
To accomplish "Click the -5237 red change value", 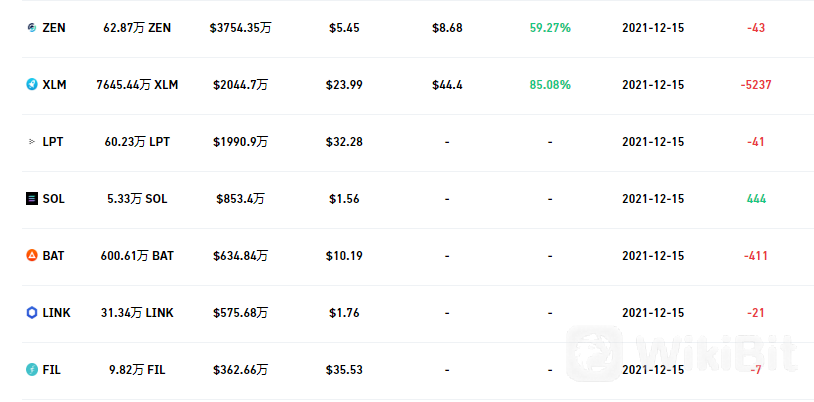I will (756, 85).
